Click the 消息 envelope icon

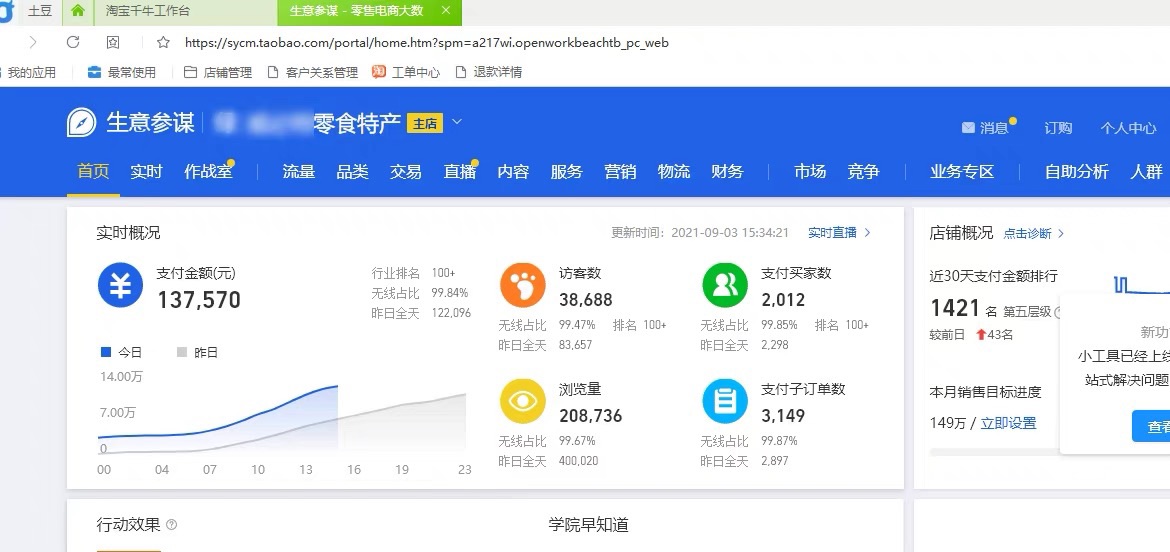pos(968,128)
